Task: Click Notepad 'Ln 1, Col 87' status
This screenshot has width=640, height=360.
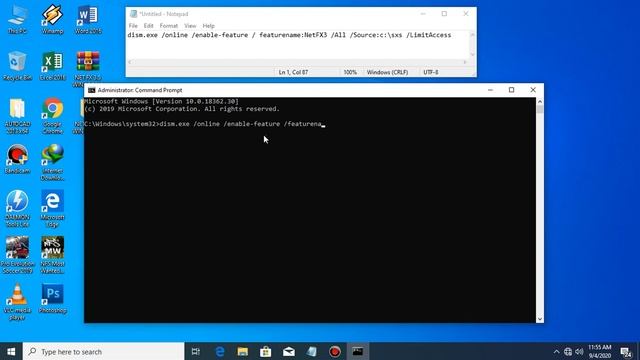Action: [x=293, y=72]
